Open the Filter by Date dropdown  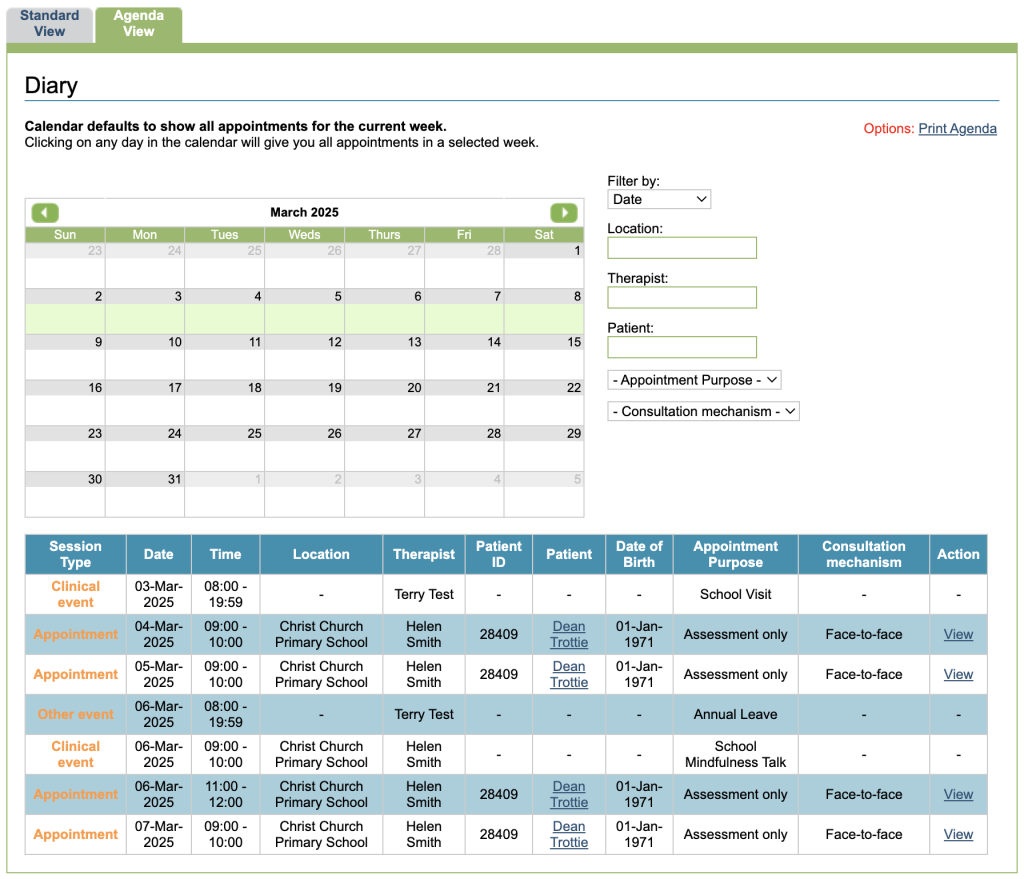coord(659,199)
